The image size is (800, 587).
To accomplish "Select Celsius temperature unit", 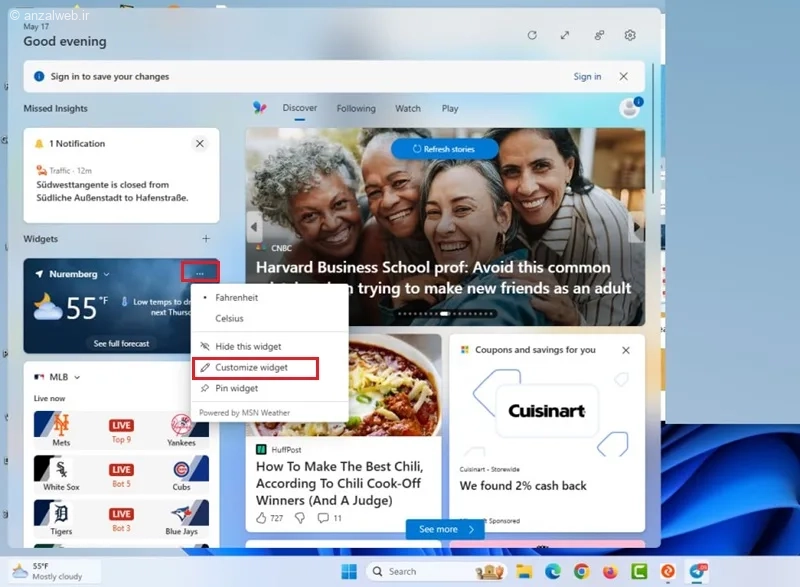I will click(229, 319).
